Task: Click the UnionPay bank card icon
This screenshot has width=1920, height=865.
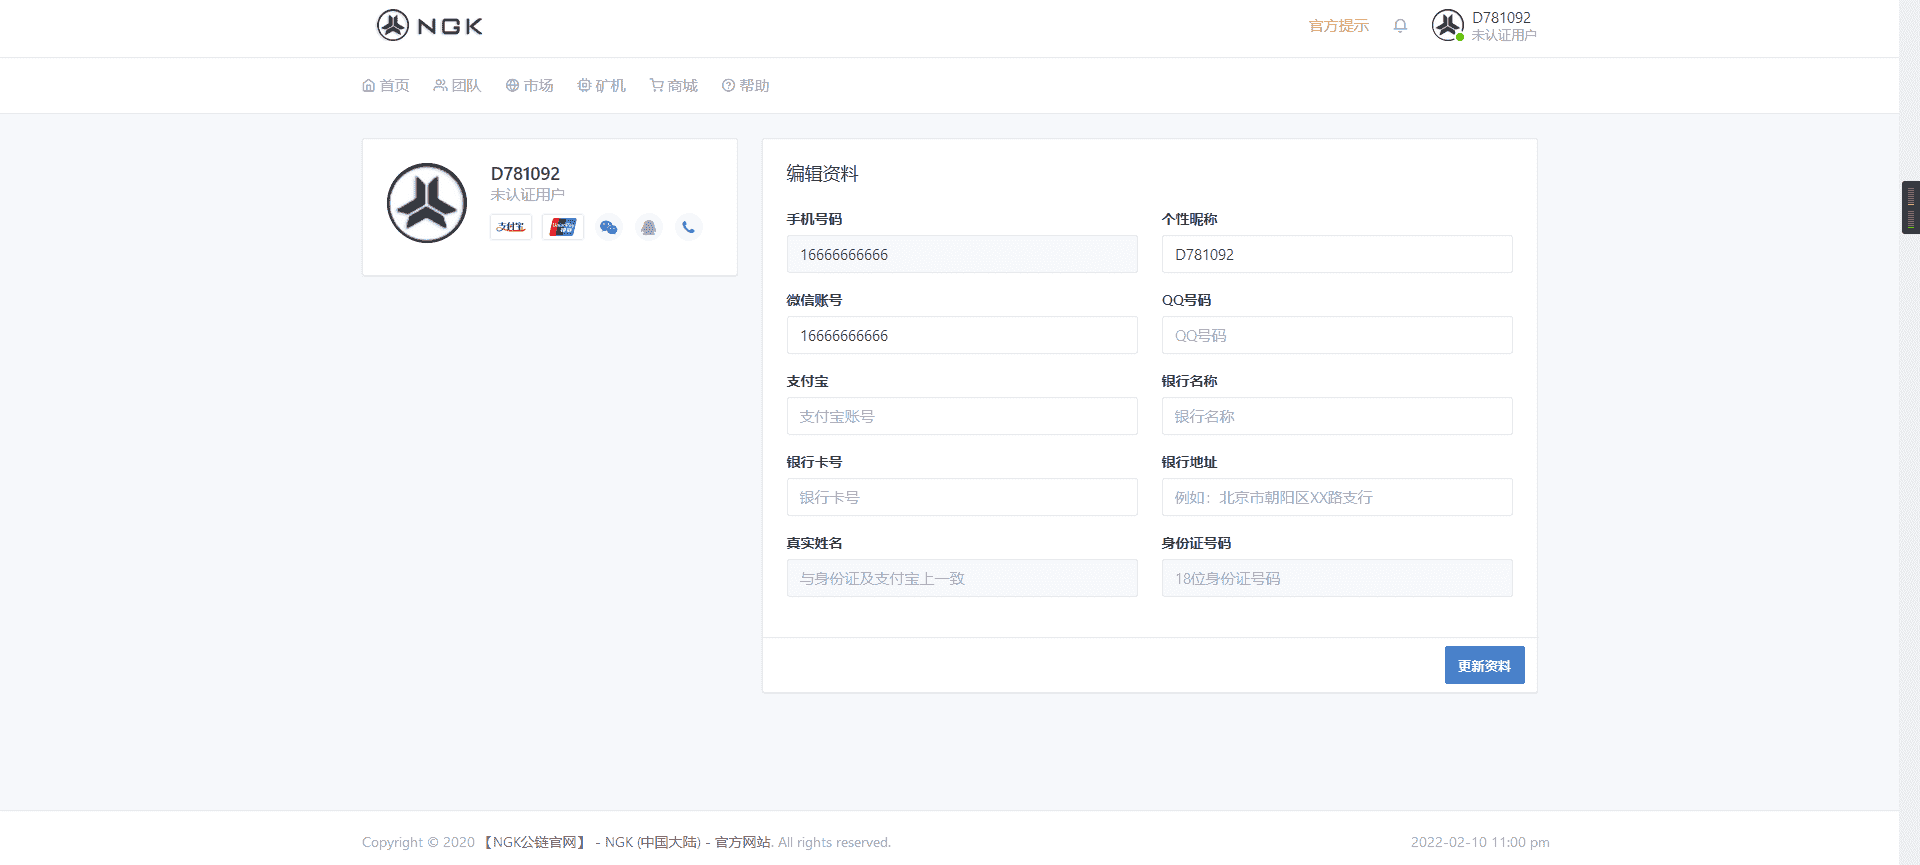Action: 563,227
